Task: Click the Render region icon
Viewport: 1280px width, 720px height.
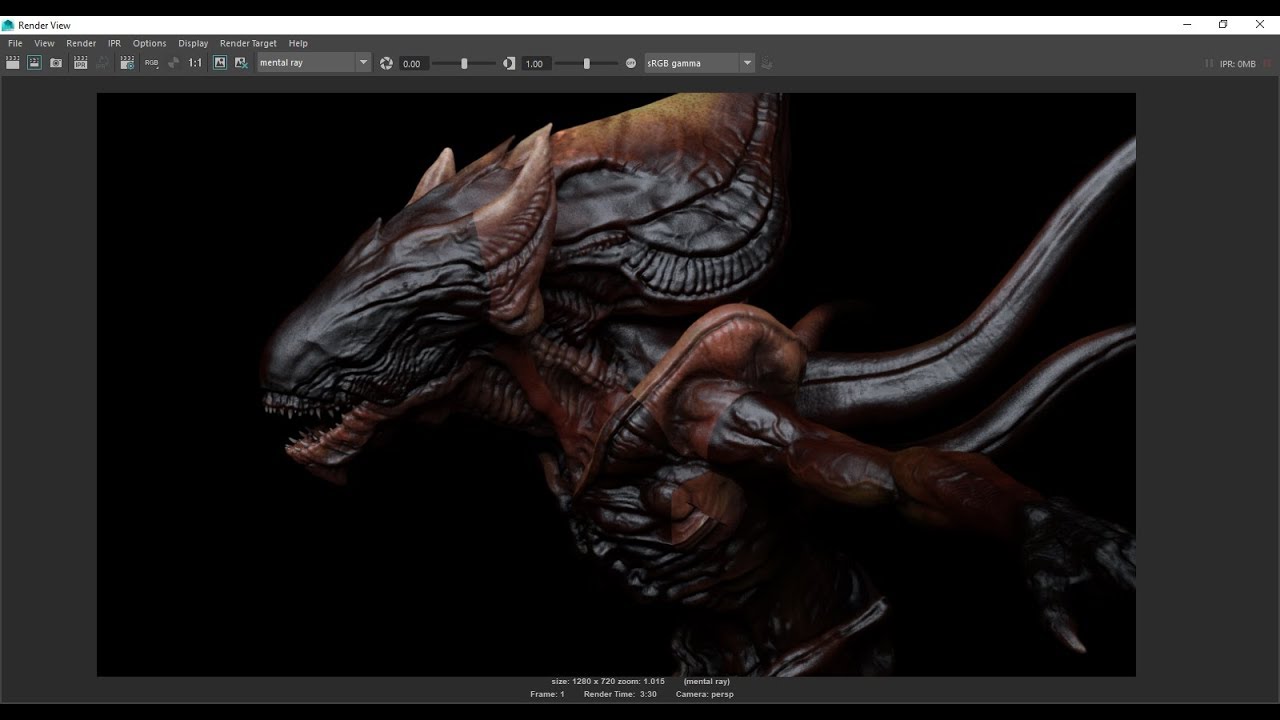Action: click(34, 63)
